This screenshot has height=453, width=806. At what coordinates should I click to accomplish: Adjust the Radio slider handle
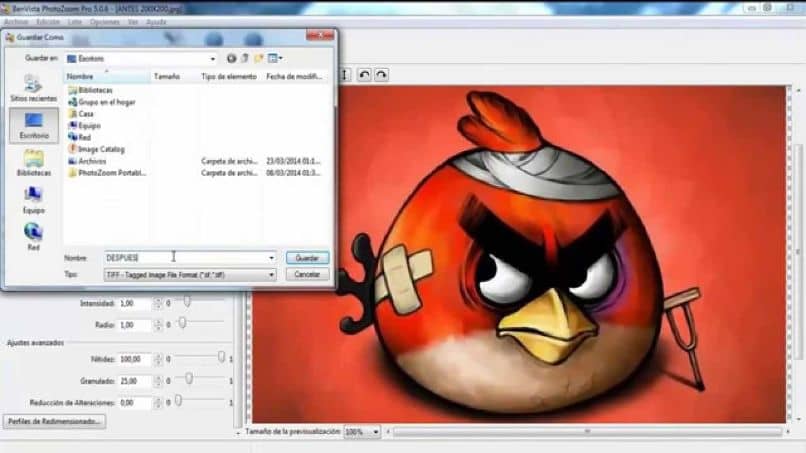(x=182, y=323)
